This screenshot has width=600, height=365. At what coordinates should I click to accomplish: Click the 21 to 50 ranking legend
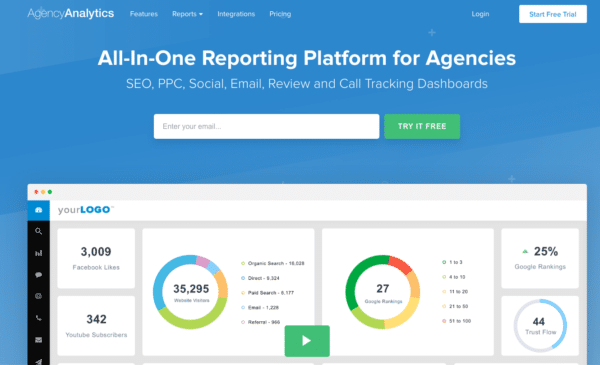[455, 306]
